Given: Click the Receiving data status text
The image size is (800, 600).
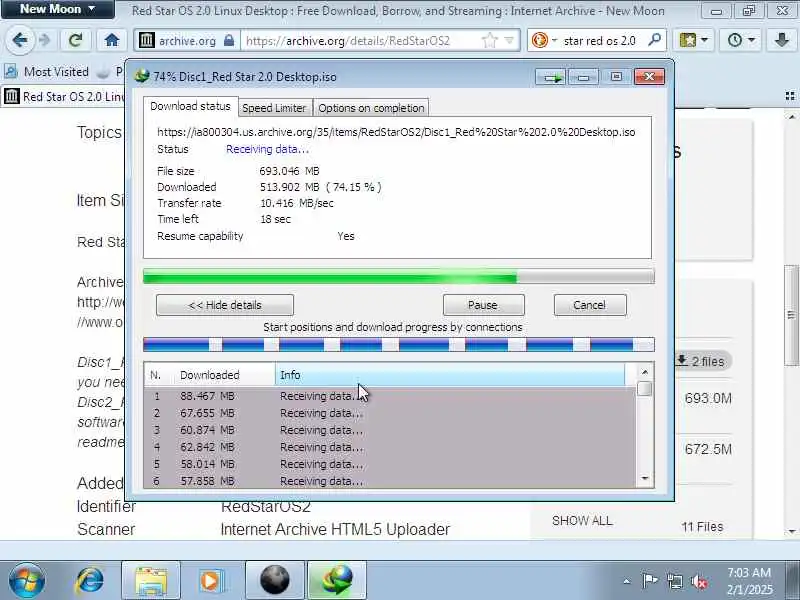Looking at the screenshot, I should tap(267, 149).
